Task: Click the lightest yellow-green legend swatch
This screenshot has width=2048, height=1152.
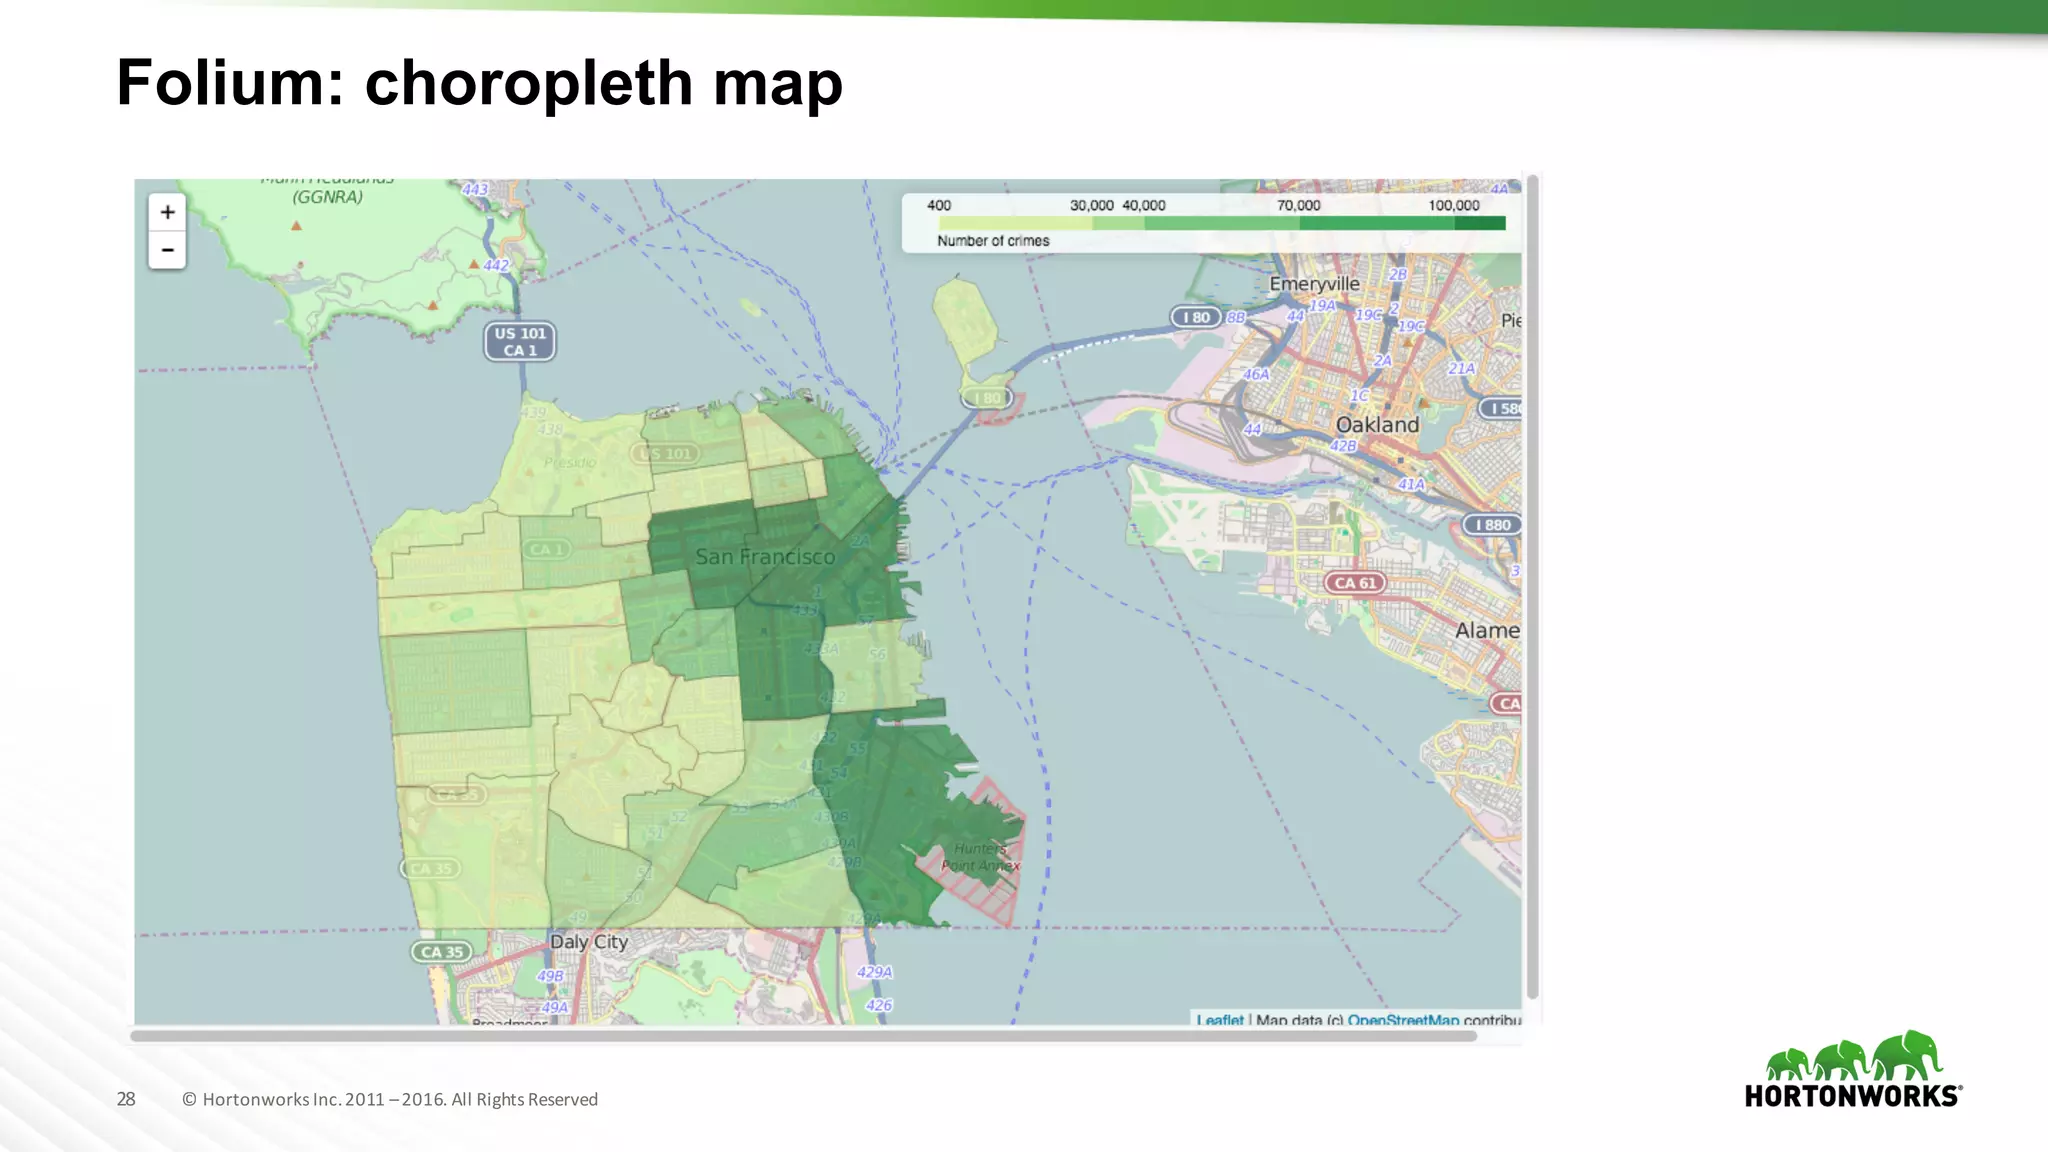Action: 1015,223
